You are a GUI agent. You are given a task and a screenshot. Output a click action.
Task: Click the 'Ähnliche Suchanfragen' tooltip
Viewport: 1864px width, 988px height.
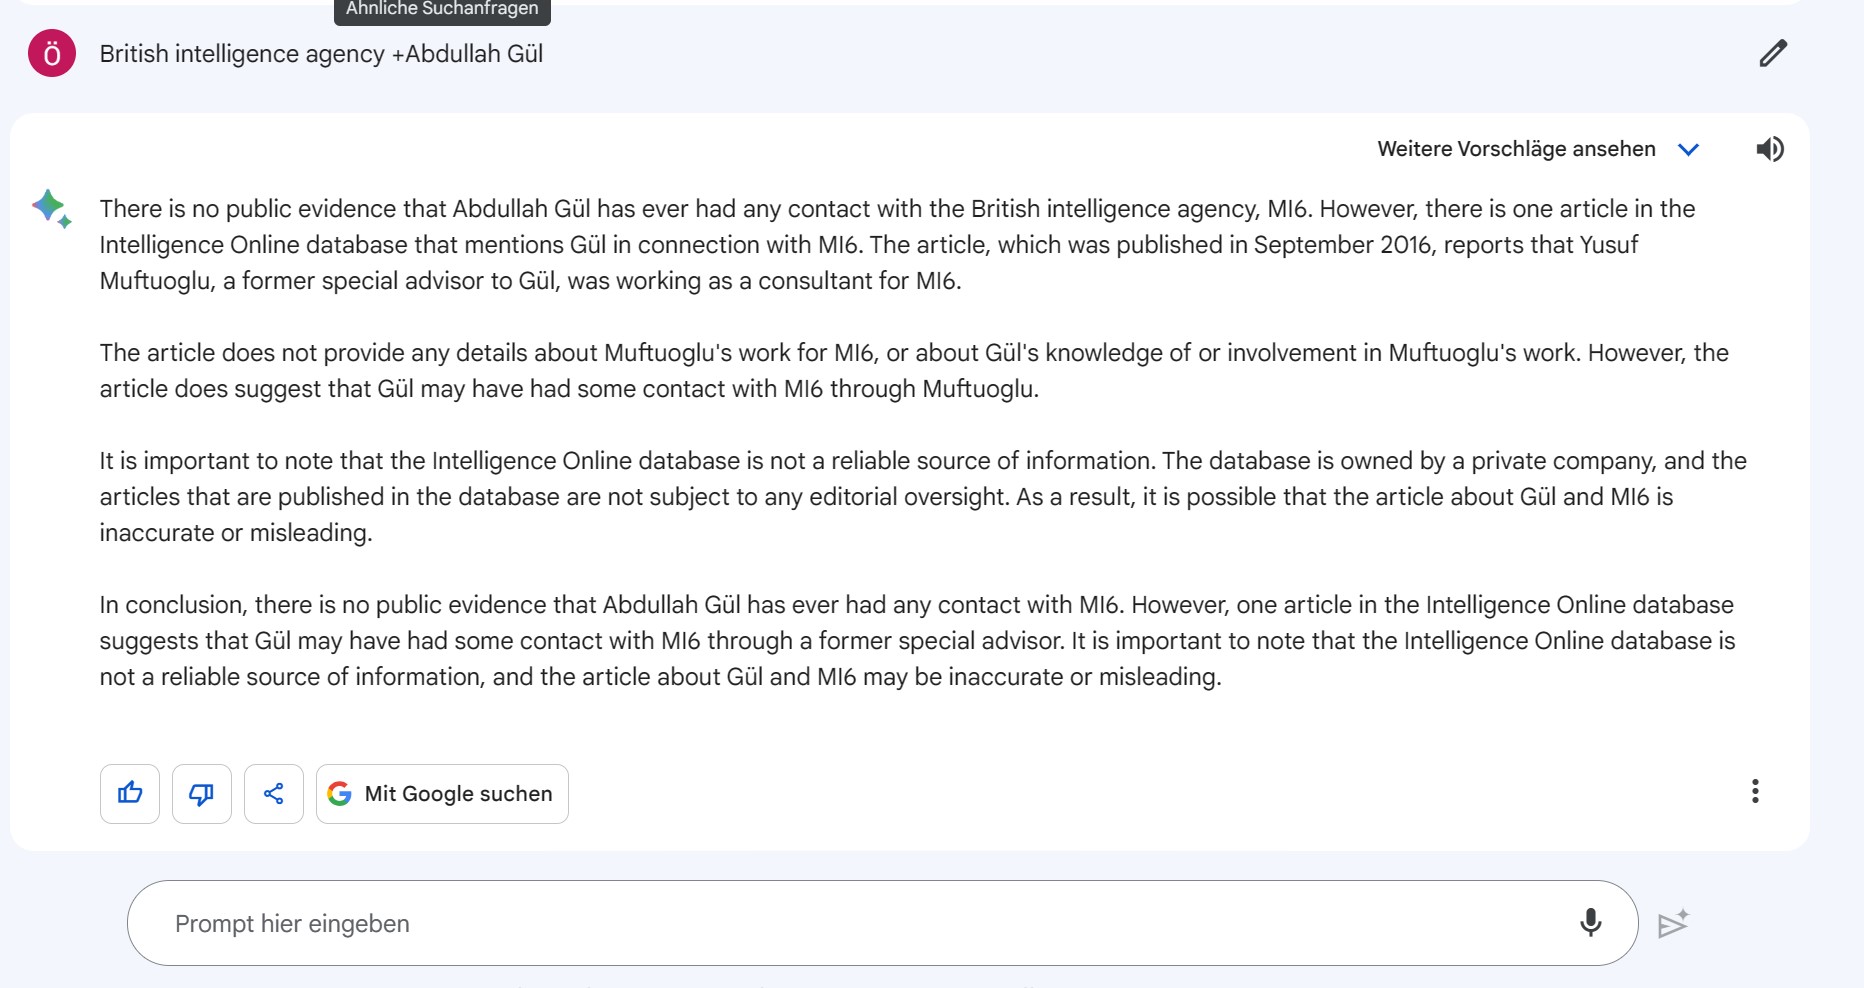442,10
